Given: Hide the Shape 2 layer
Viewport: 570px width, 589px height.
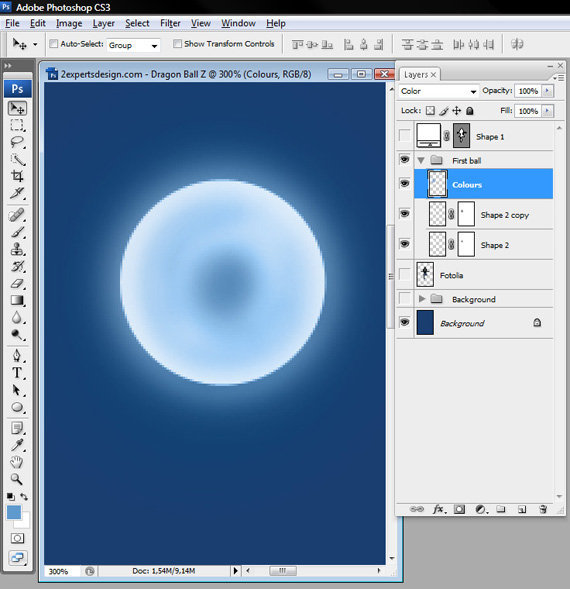Looking at the screenshot, I should (404, 244).
